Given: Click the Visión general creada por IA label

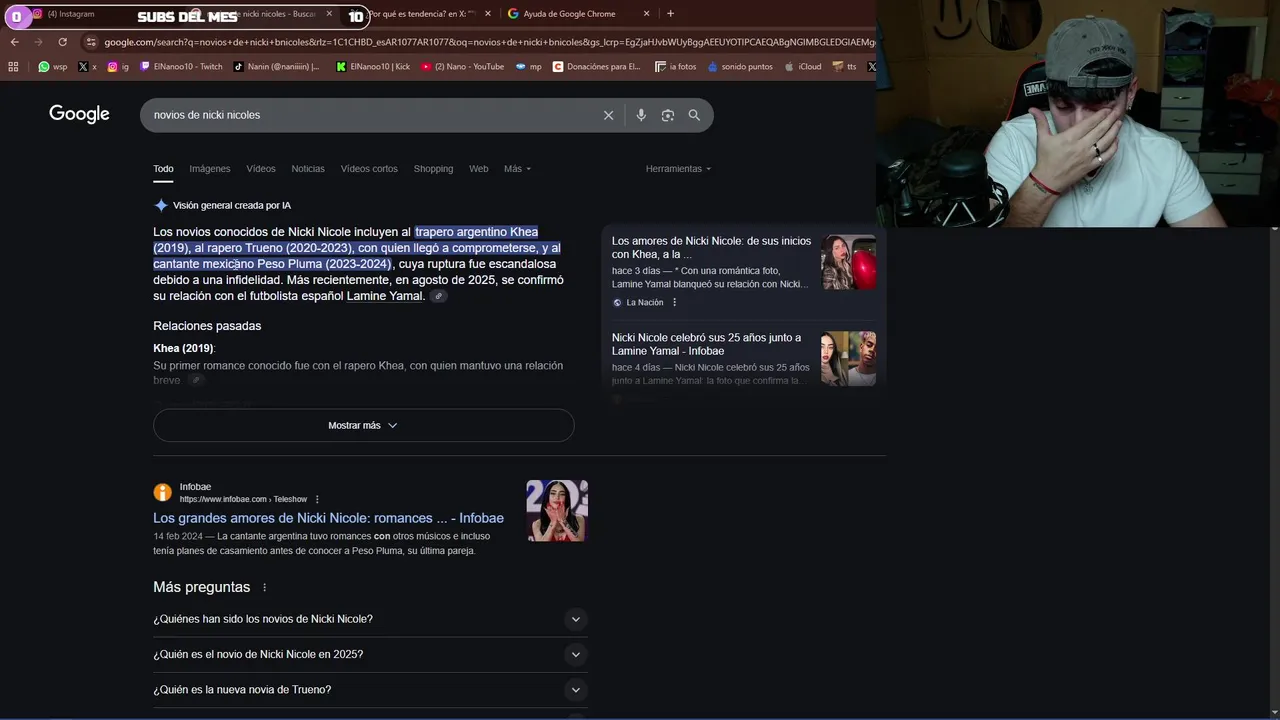Looking at the screenshot, I should (x=232, y=205).
